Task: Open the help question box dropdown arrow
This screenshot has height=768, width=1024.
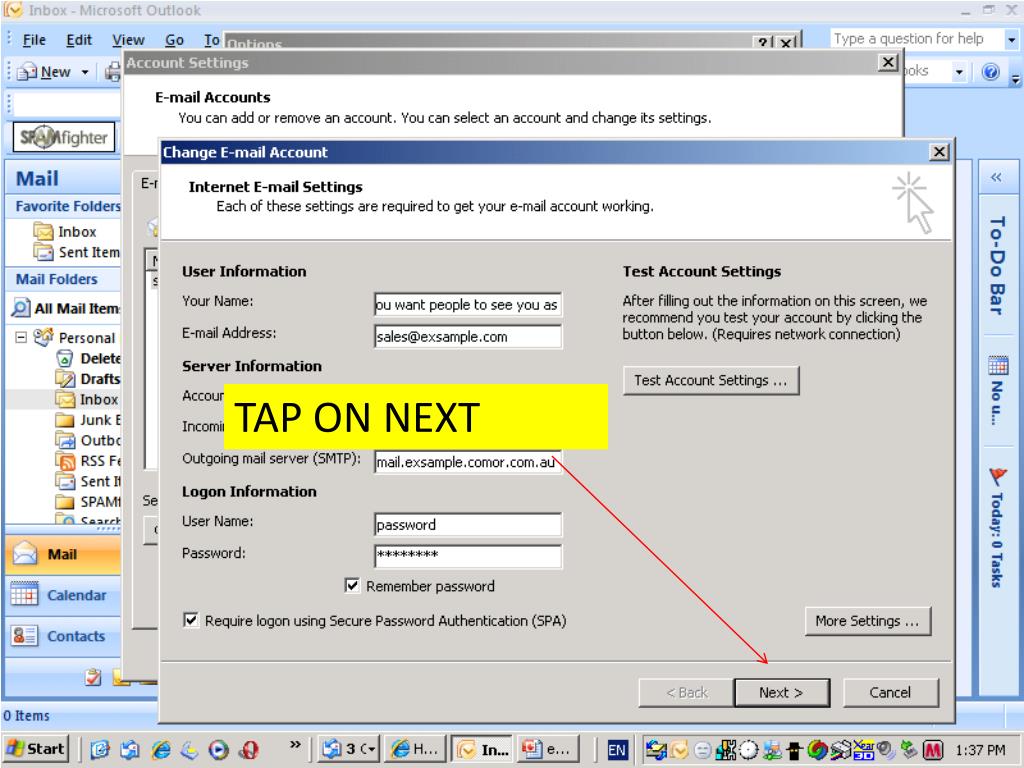Action: [1011, 40]
